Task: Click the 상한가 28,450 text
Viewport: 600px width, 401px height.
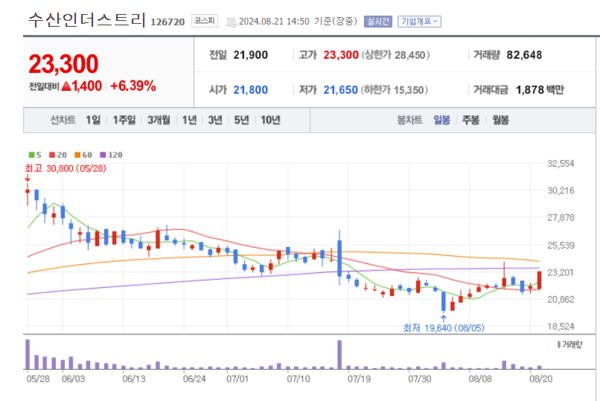Action: 395,55
